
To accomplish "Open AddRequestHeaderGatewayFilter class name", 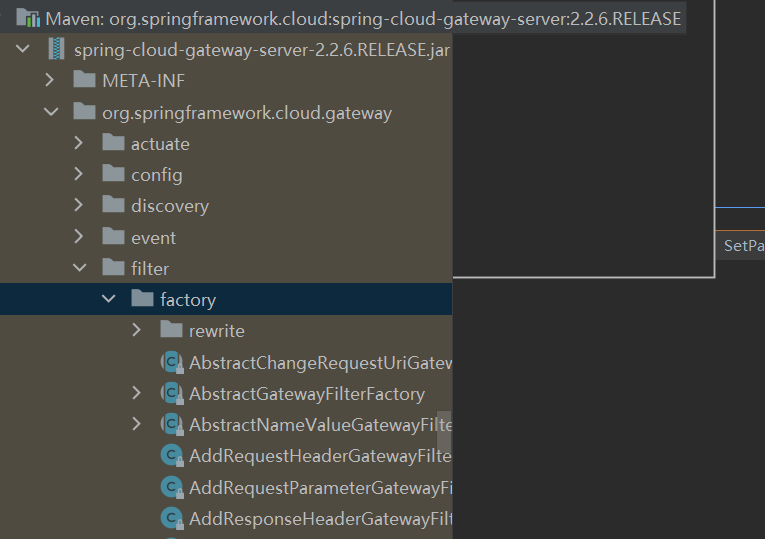I will (x=321, y=456).
